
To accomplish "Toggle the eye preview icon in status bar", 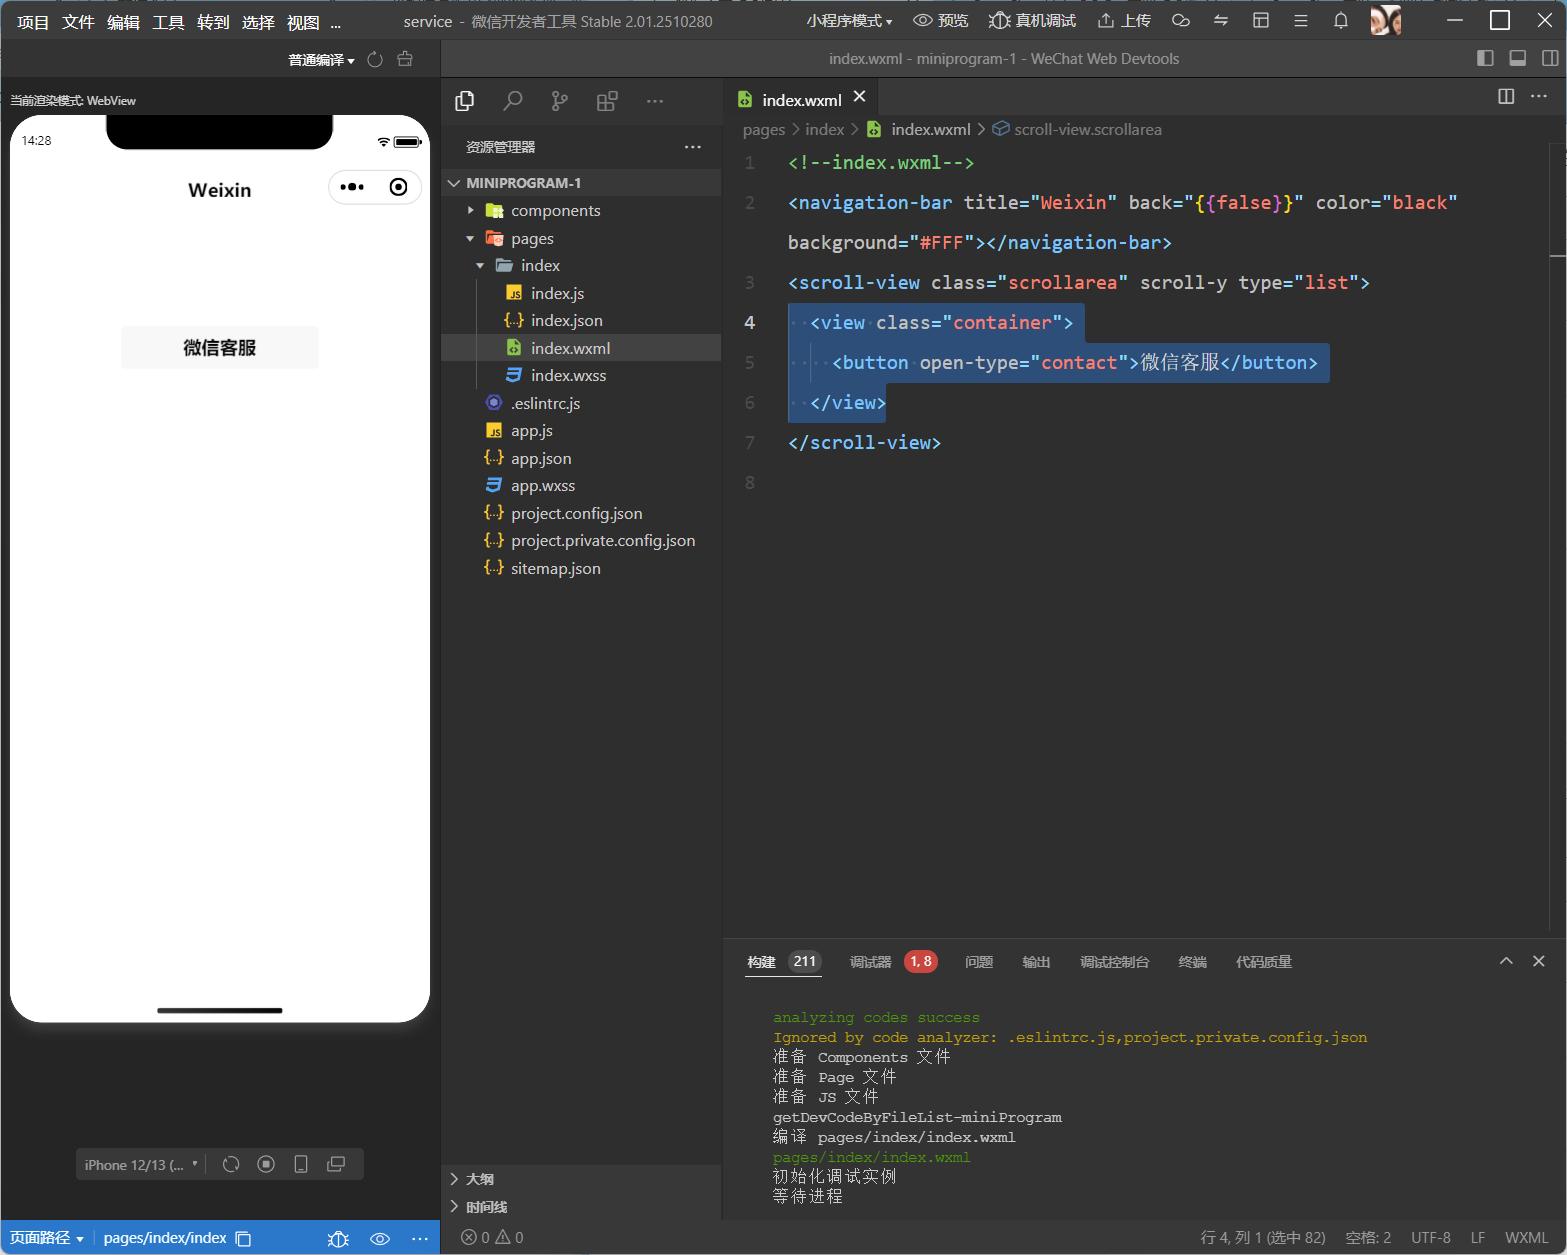I will tap(380, 1238).
